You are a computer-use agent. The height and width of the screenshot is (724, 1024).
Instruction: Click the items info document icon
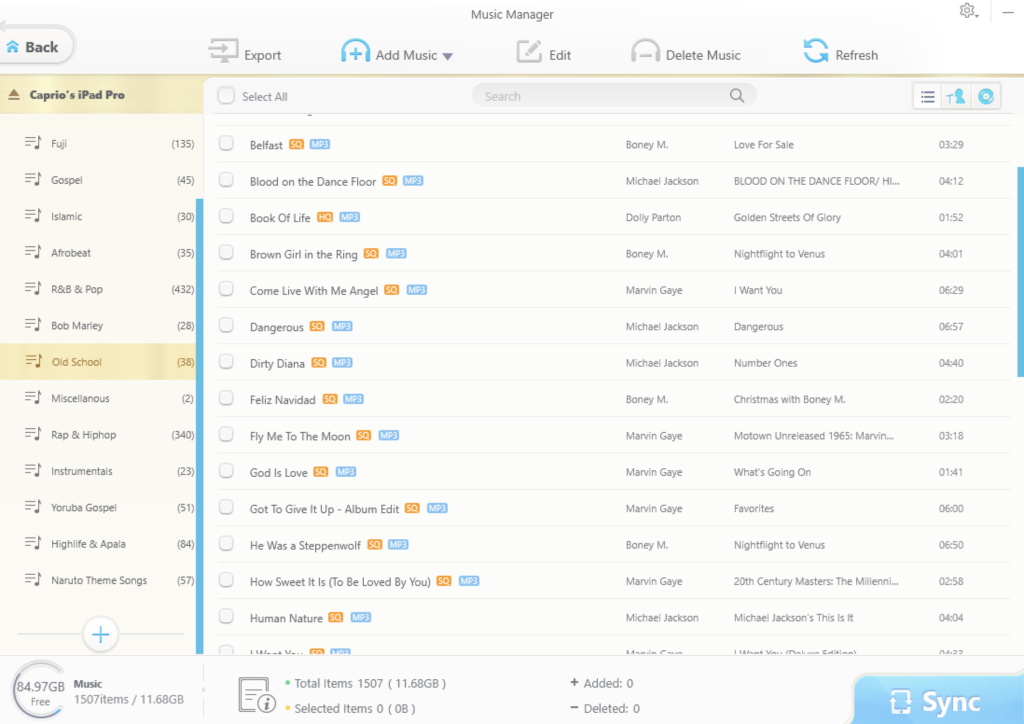pos(256,695)
